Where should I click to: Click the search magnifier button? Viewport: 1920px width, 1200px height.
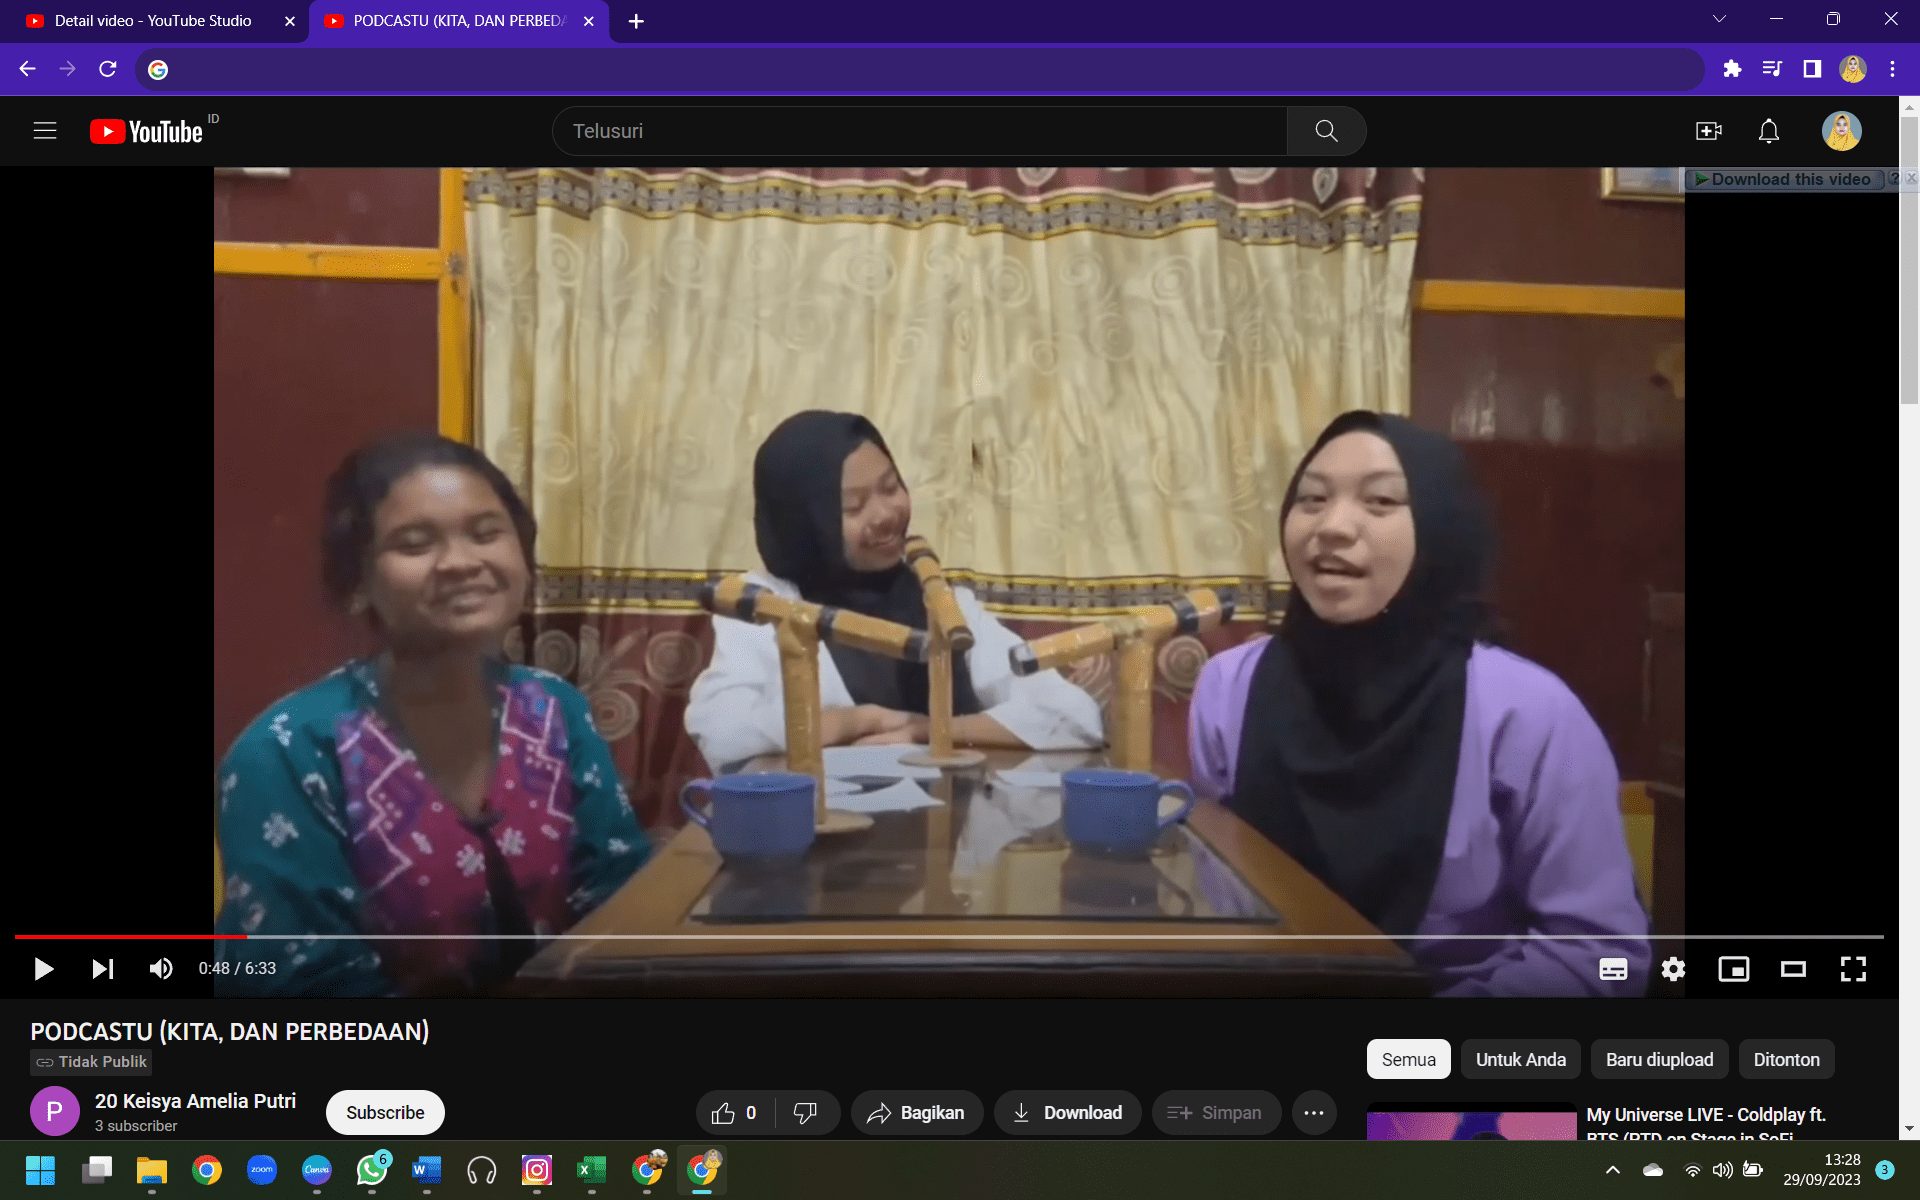1326,131
